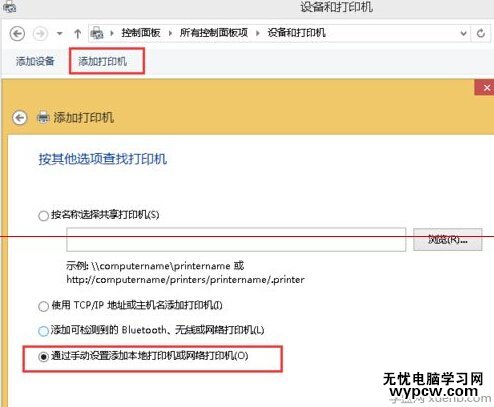Viewport: 494px width, 407px height.
Task: Click the 按其他选项查找打印机 heading
Action: coord(103,159)
